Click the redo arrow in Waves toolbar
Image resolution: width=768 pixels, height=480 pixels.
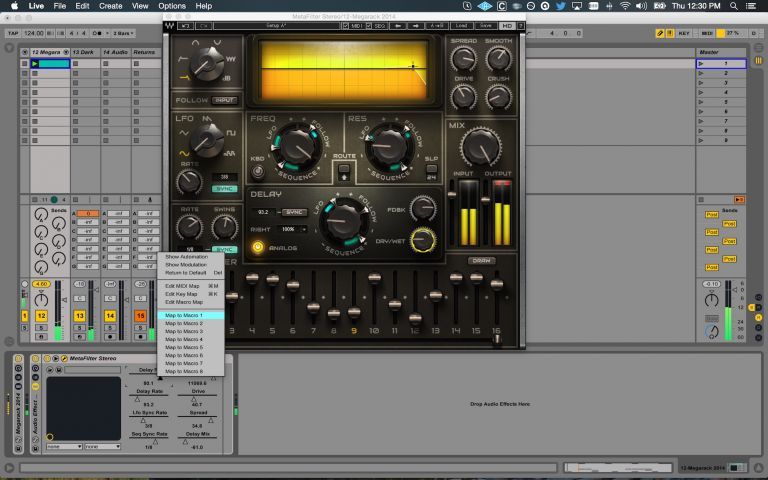coord(204,25)
